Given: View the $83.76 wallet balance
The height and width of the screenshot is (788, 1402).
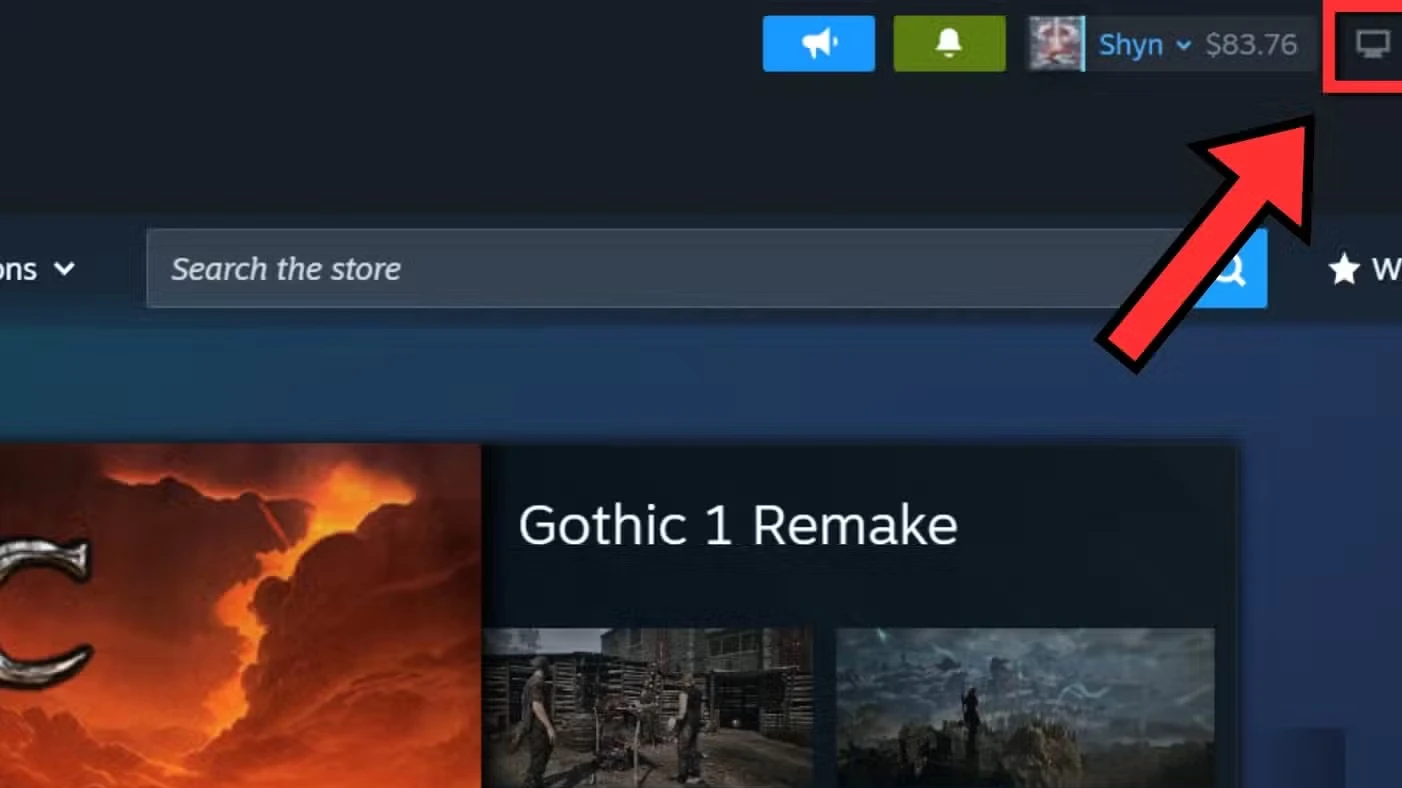Looking at the screenshot, I should pyautogui.click(x=1251, y=45).
